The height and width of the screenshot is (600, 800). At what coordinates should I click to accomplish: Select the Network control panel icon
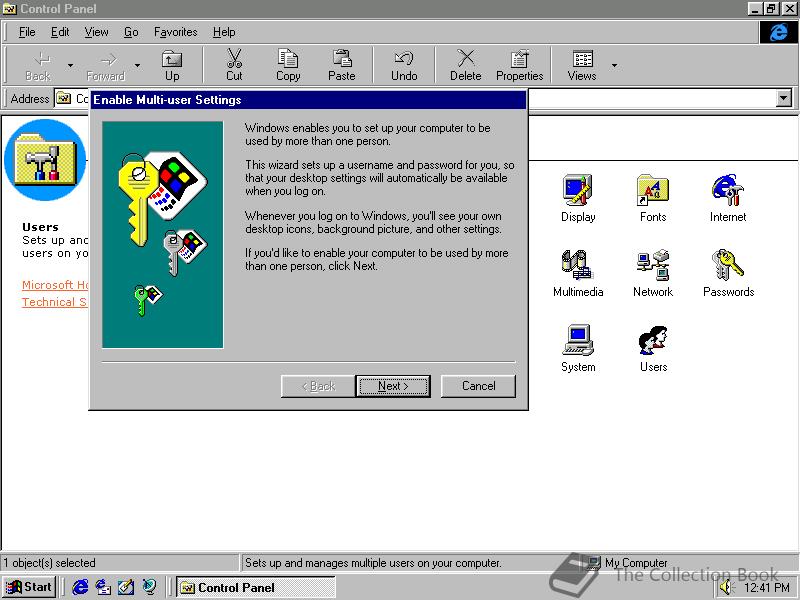click(x=653, y=273)
